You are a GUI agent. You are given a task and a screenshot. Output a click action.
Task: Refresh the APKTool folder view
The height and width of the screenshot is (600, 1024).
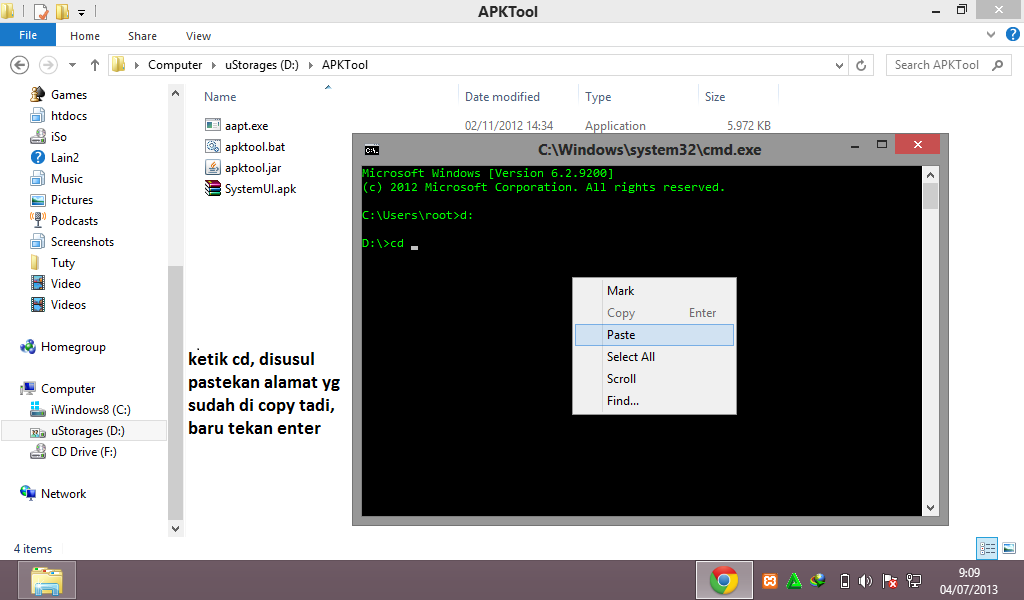click(861, 65)
